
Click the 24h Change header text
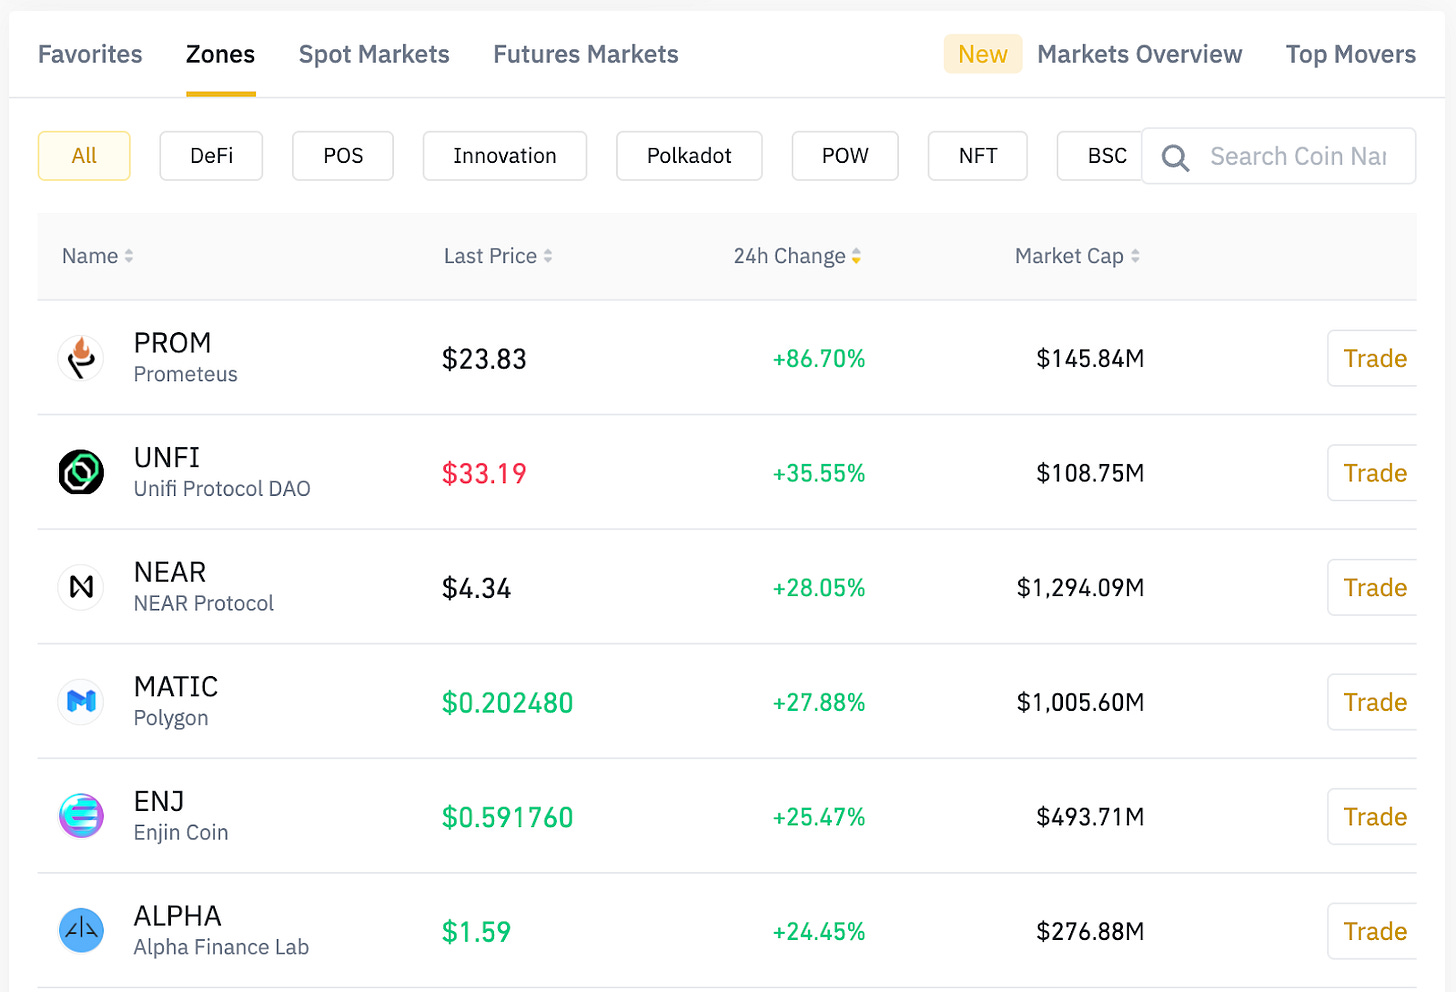[x=789, y=256]
